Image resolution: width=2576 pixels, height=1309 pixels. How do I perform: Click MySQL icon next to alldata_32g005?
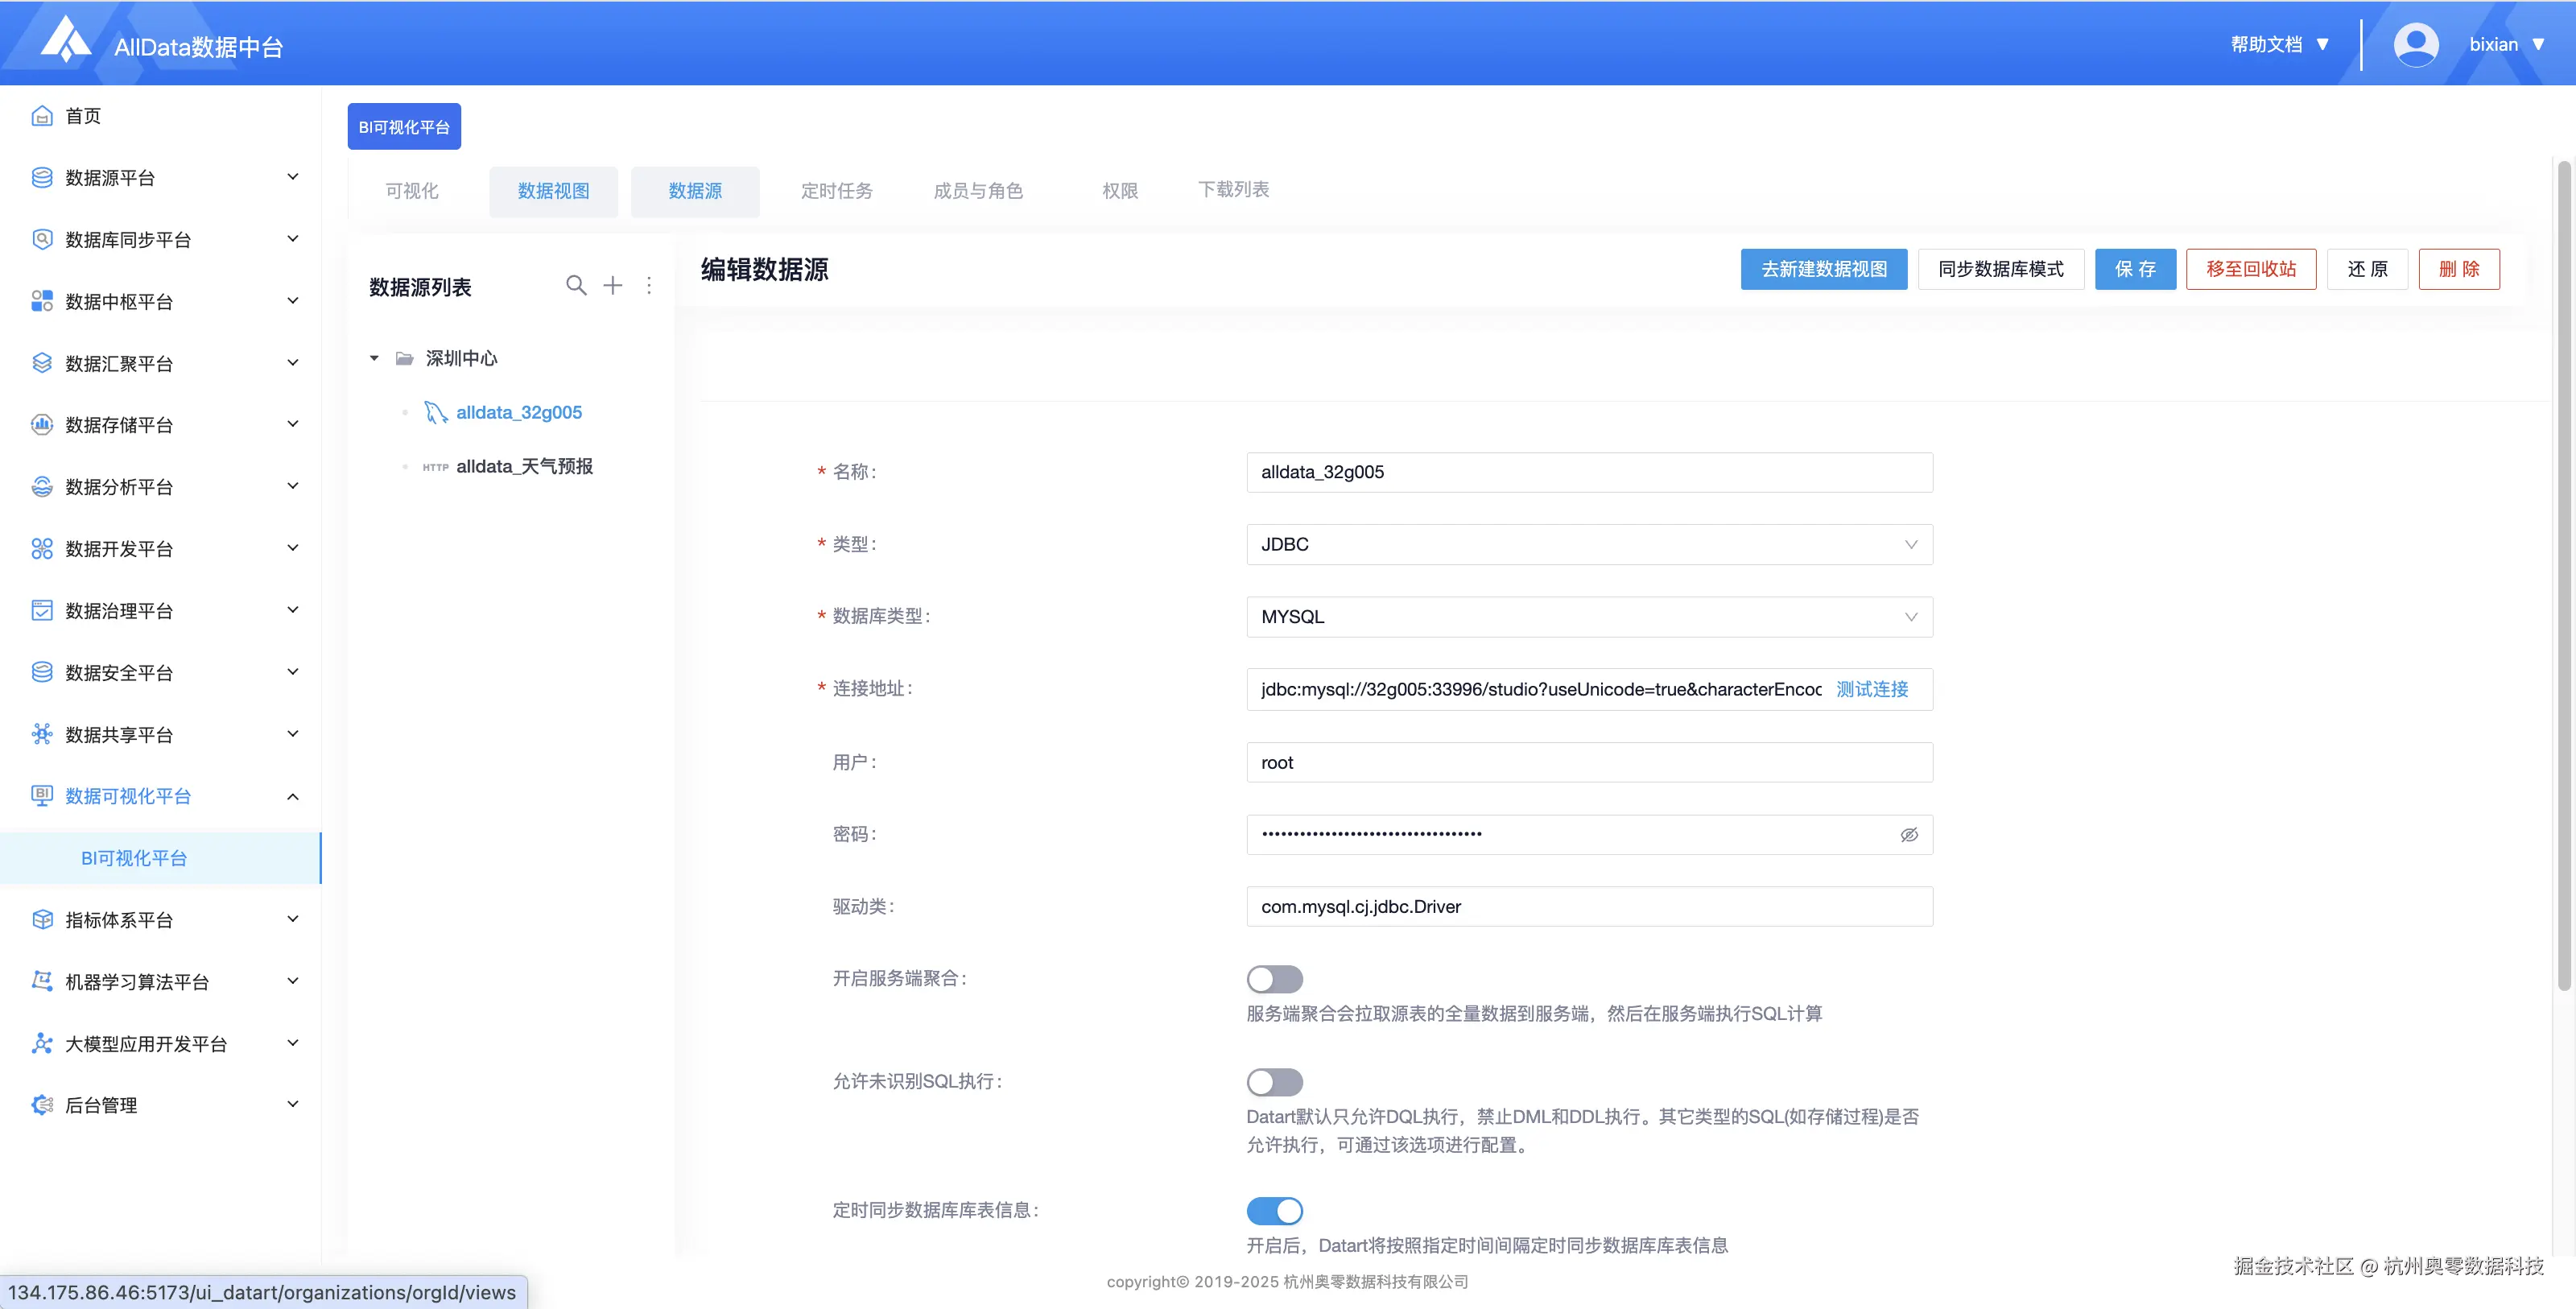click(x=435, y=413)
